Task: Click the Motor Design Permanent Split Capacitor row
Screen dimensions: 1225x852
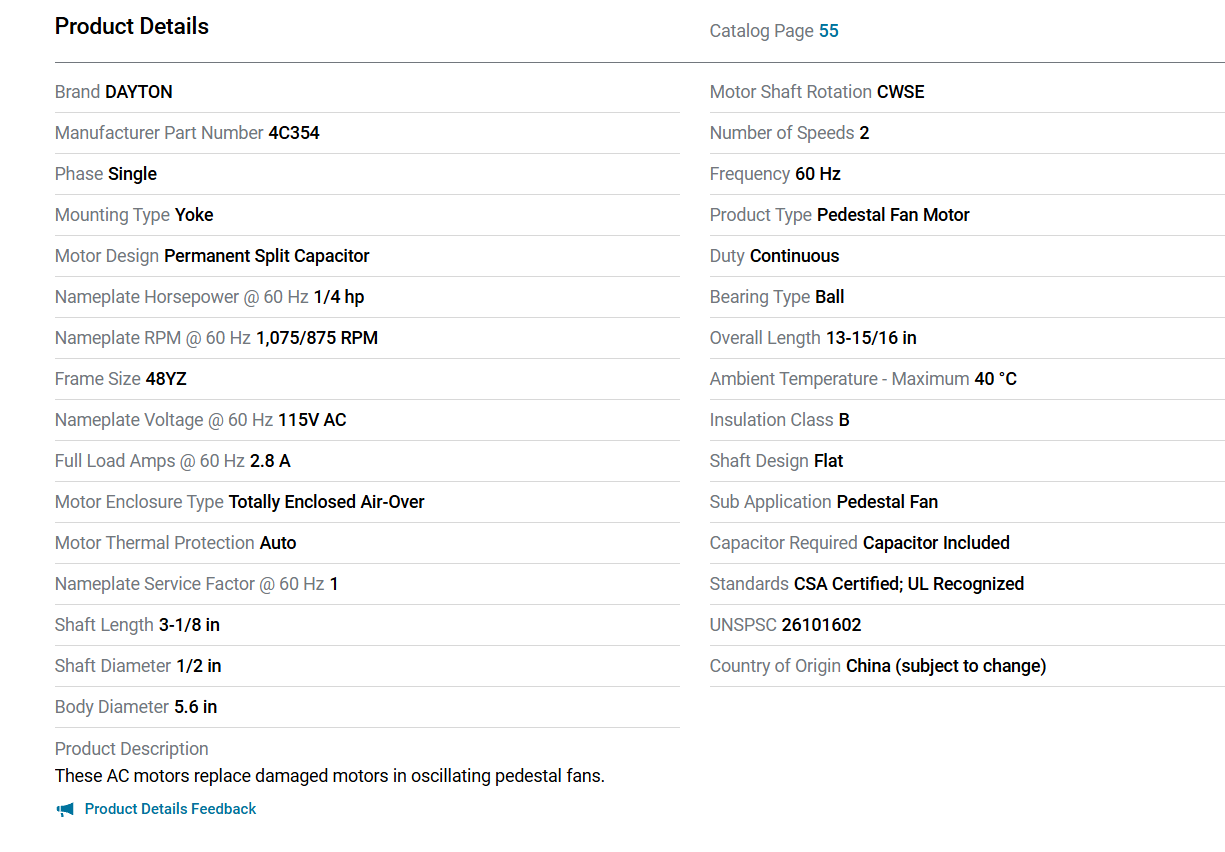Action: 367,256
